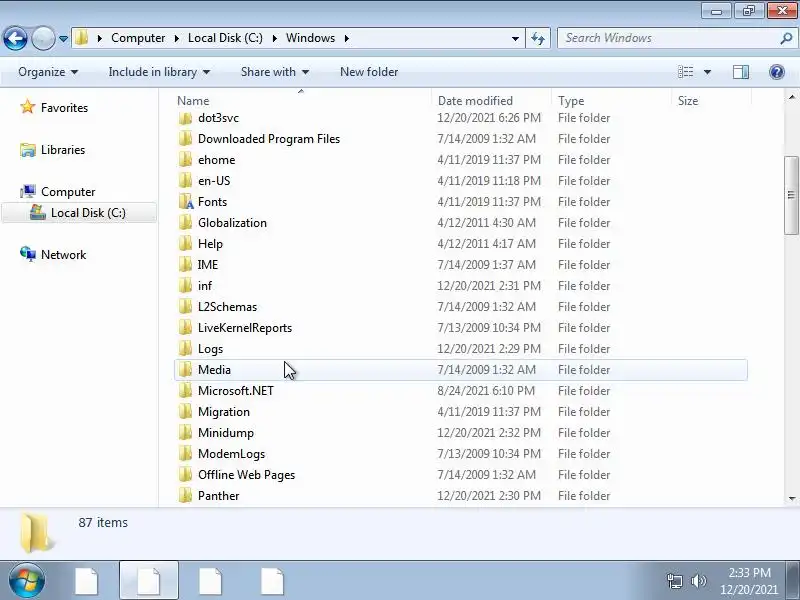Viewport: 800px width, 600px height.
Task: Open the volume speaker tray icon
Action: tap(698, 581)
